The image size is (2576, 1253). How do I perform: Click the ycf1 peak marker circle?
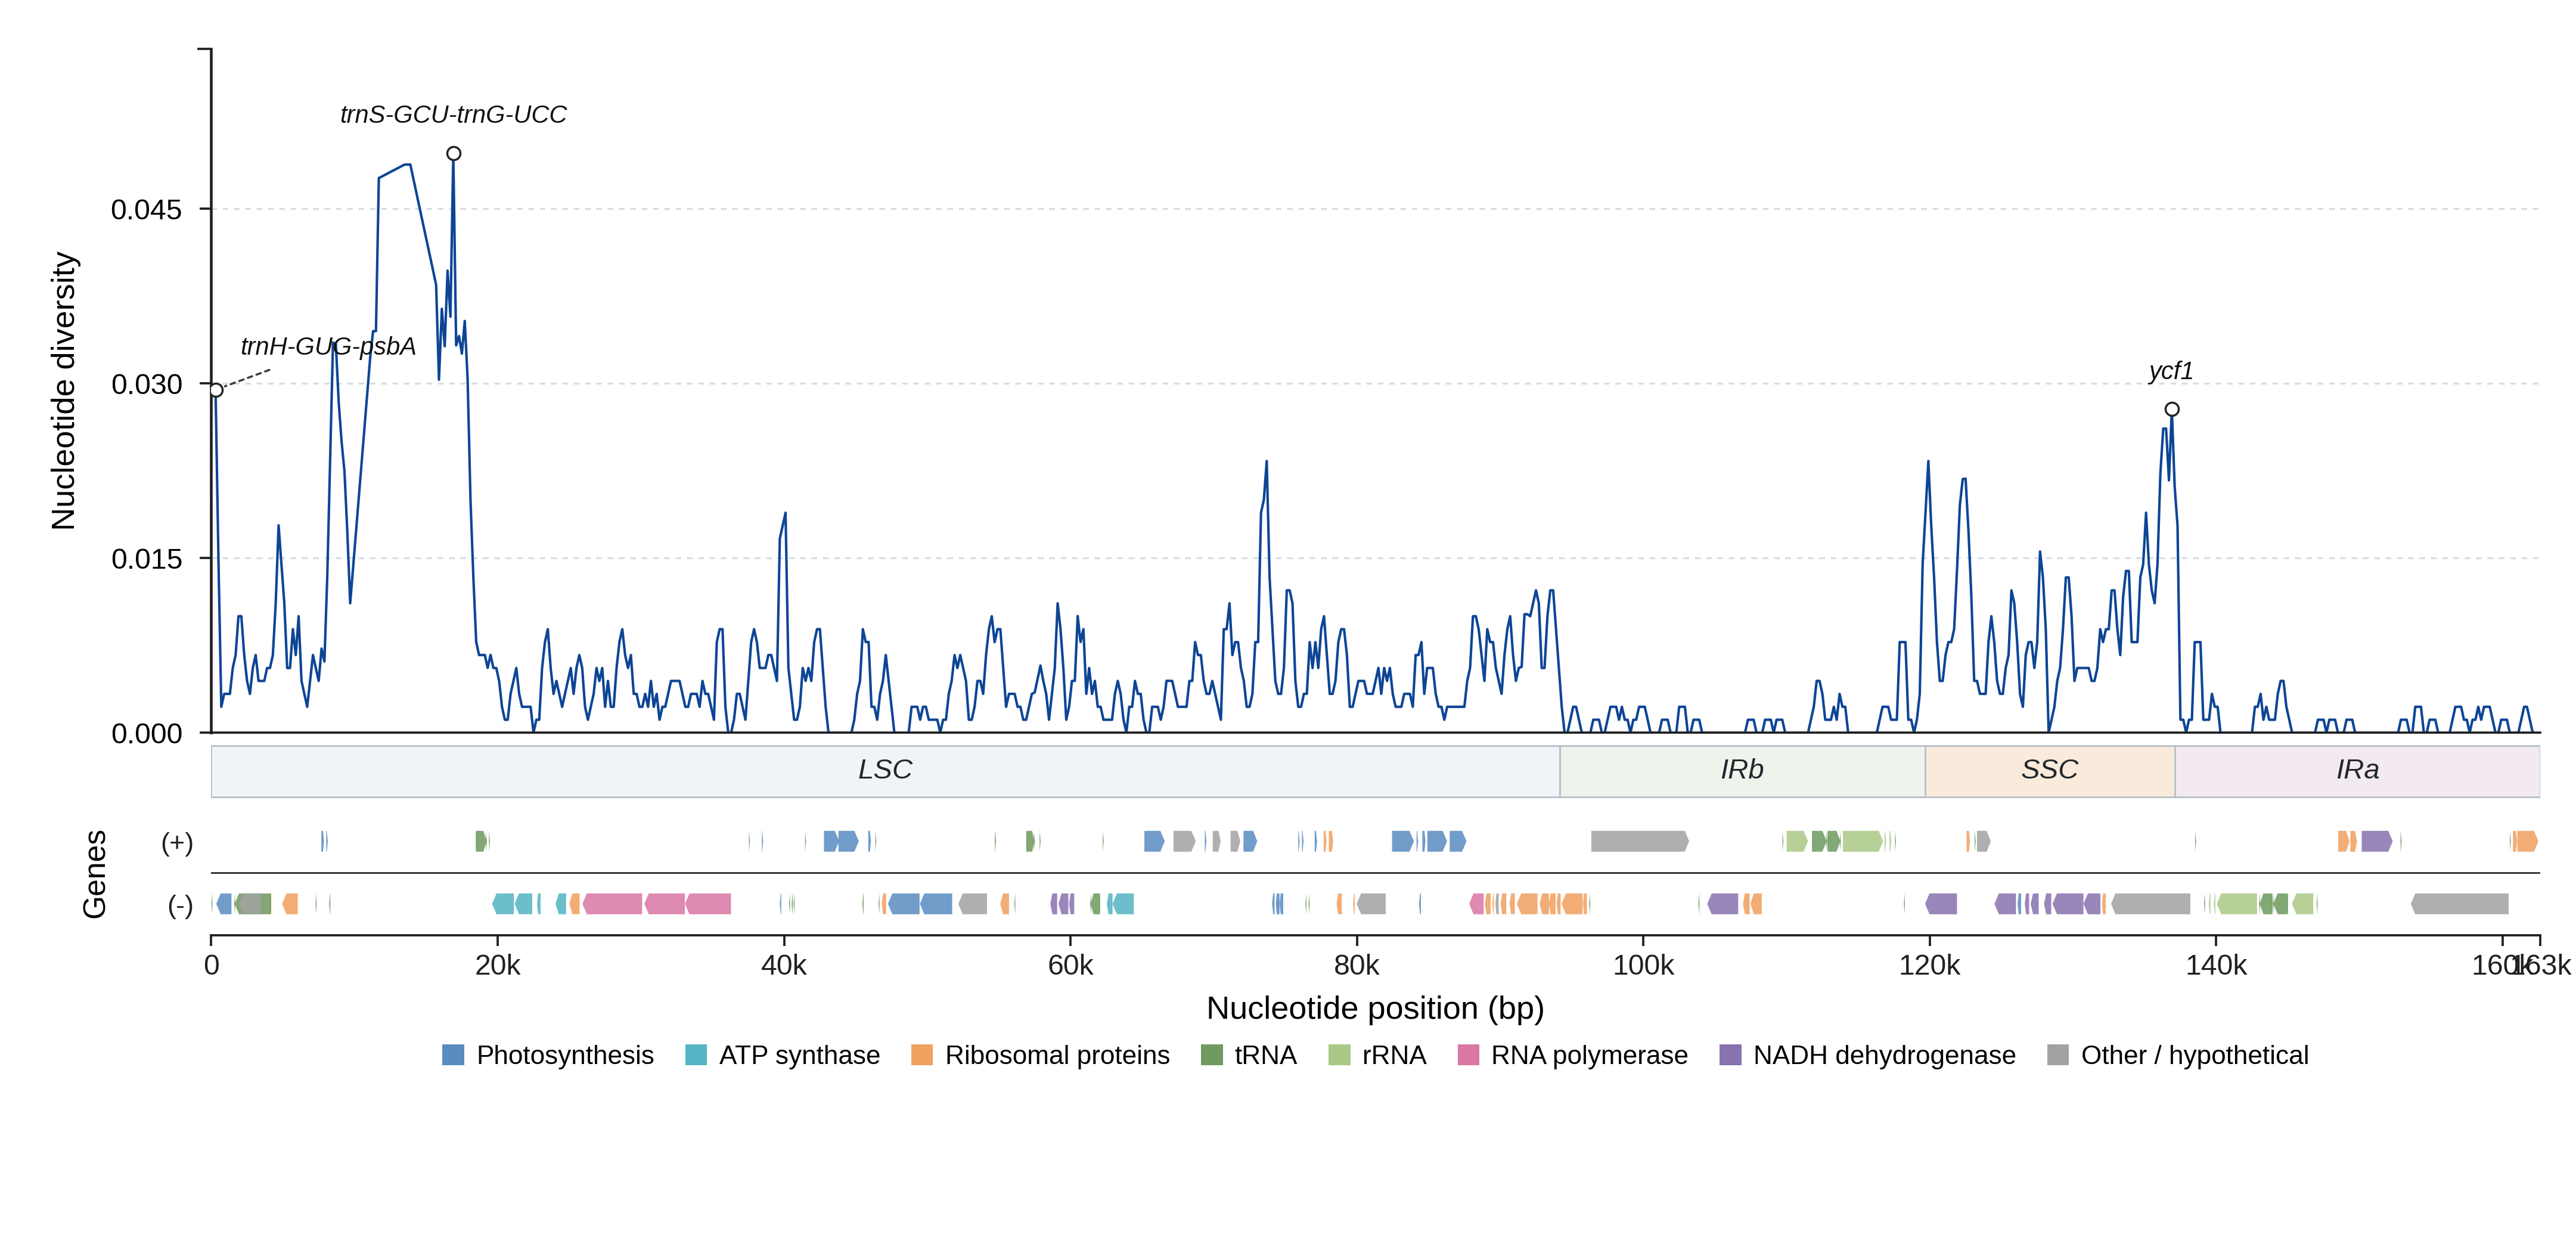pos(2172,409)
